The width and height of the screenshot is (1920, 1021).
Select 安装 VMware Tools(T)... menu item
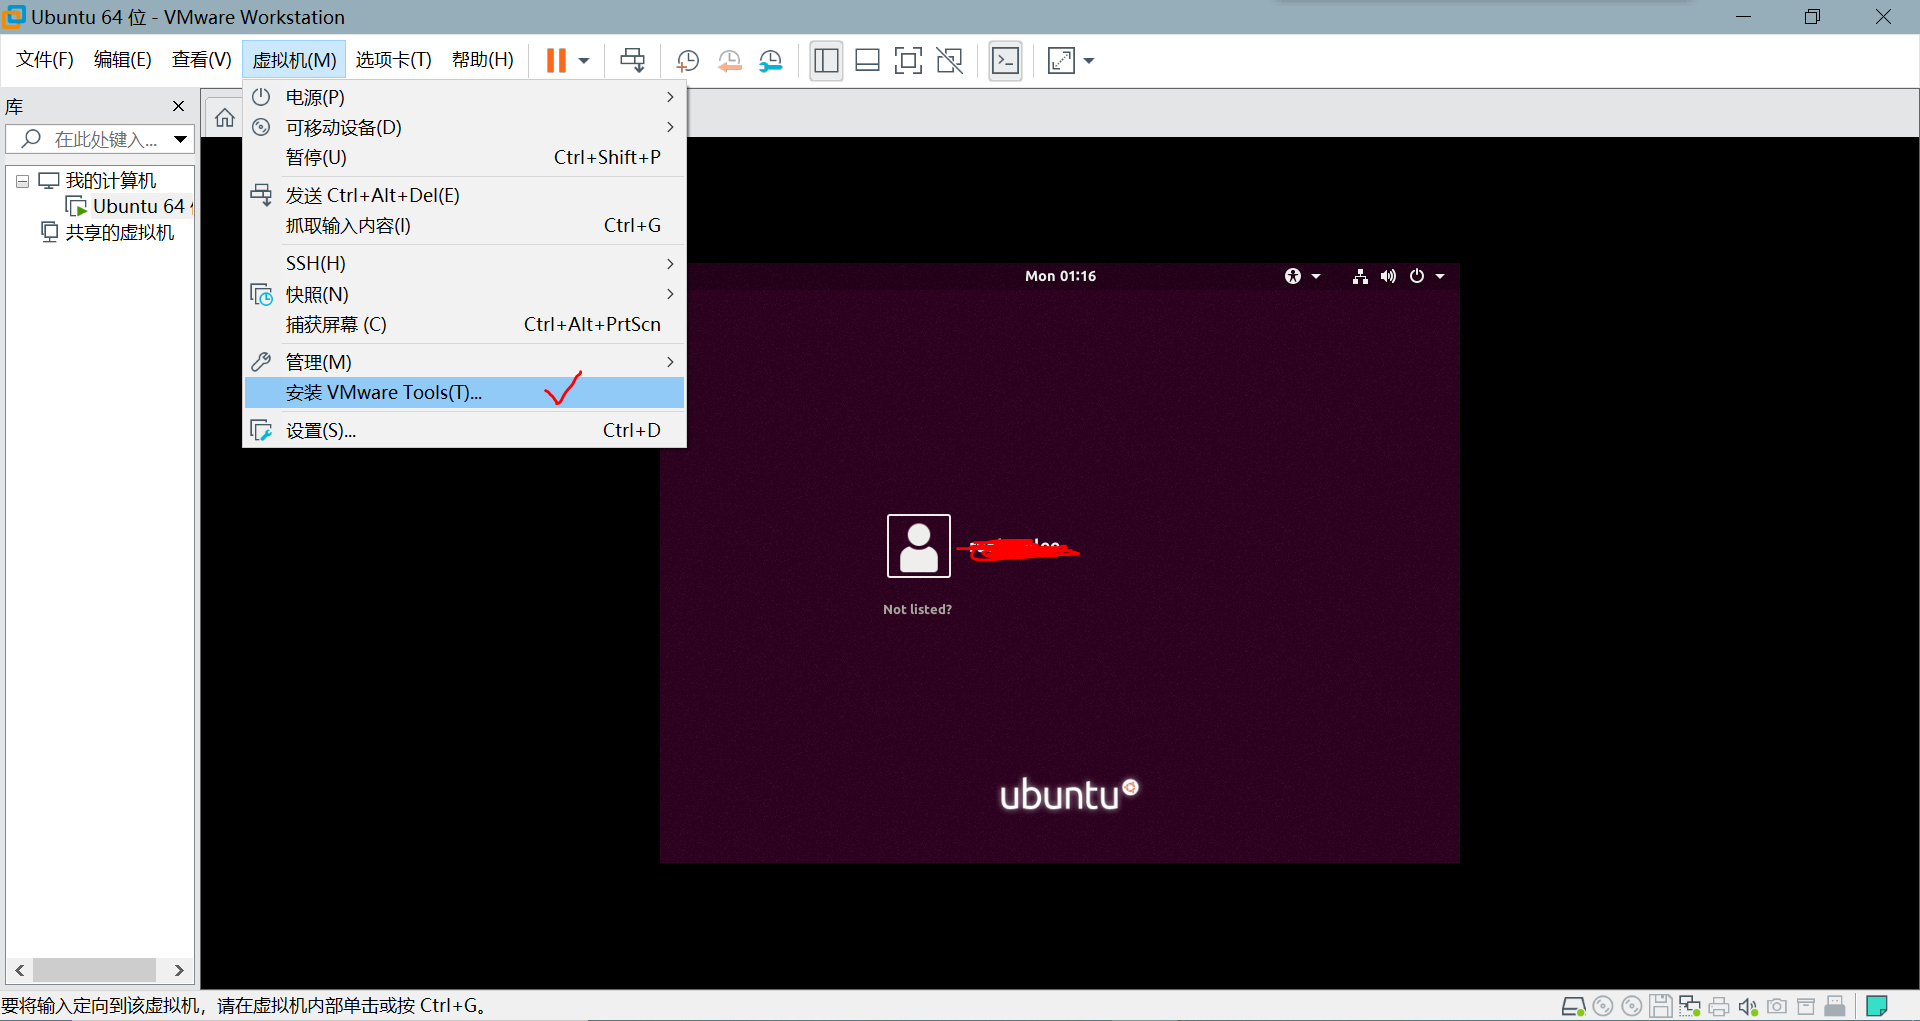point(464,392)
